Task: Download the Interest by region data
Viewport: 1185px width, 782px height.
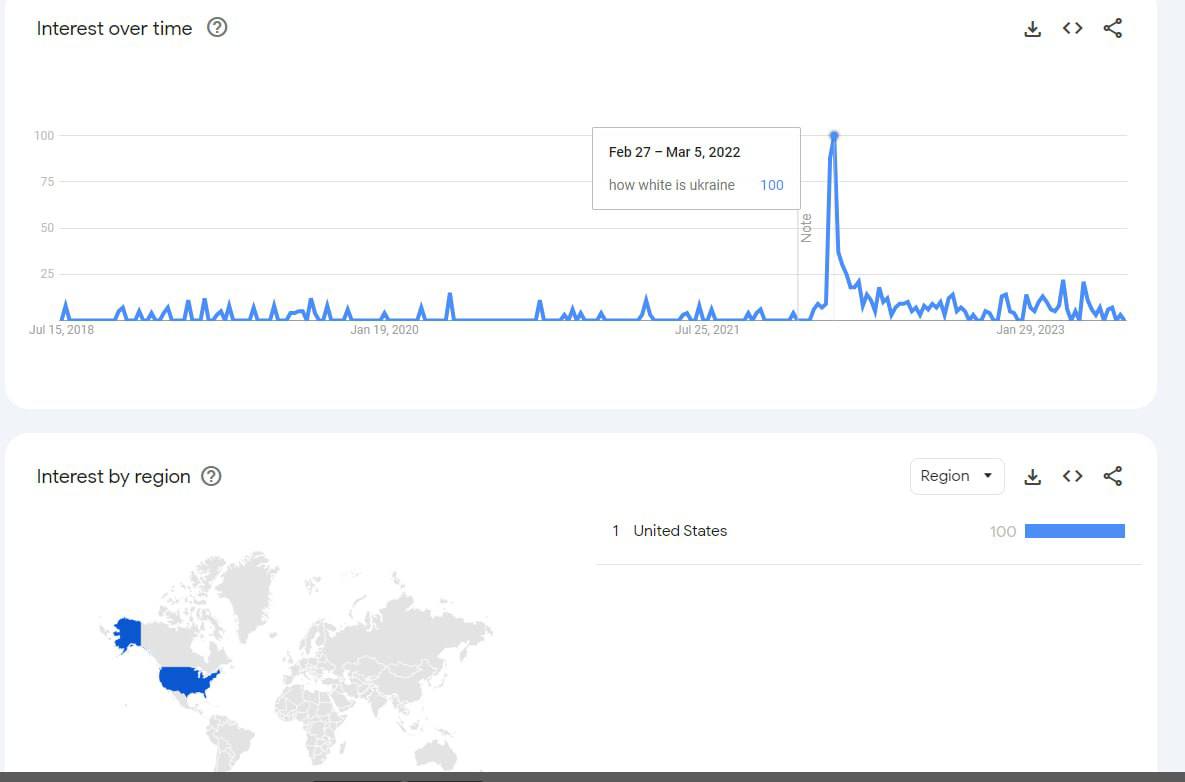Action: (1033, 477)
